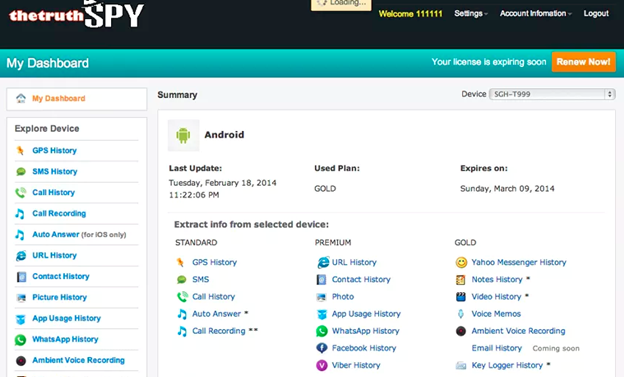This screenshot has width=624, height=377.
Task: Follow the GPS History link under STANDARD
Action: (x=214, y=262)
